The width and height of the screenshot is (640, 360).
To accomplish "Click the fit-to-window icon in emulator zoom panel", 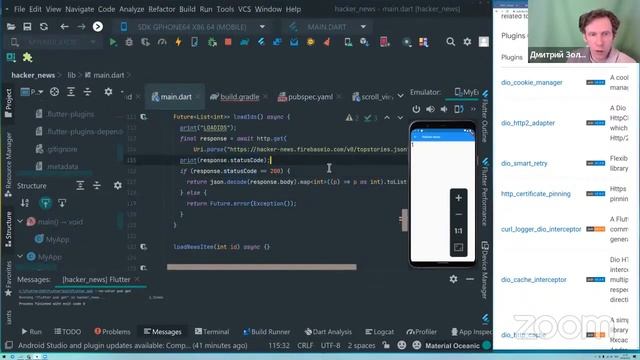I will pos(458,247).
